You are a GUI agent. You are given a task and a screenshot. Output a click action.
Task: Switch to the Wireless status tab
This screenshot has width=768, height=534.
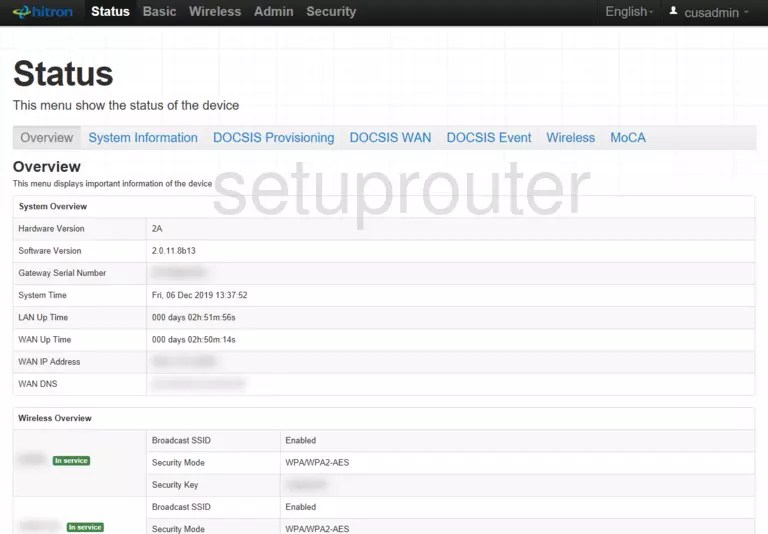[571, 138]
